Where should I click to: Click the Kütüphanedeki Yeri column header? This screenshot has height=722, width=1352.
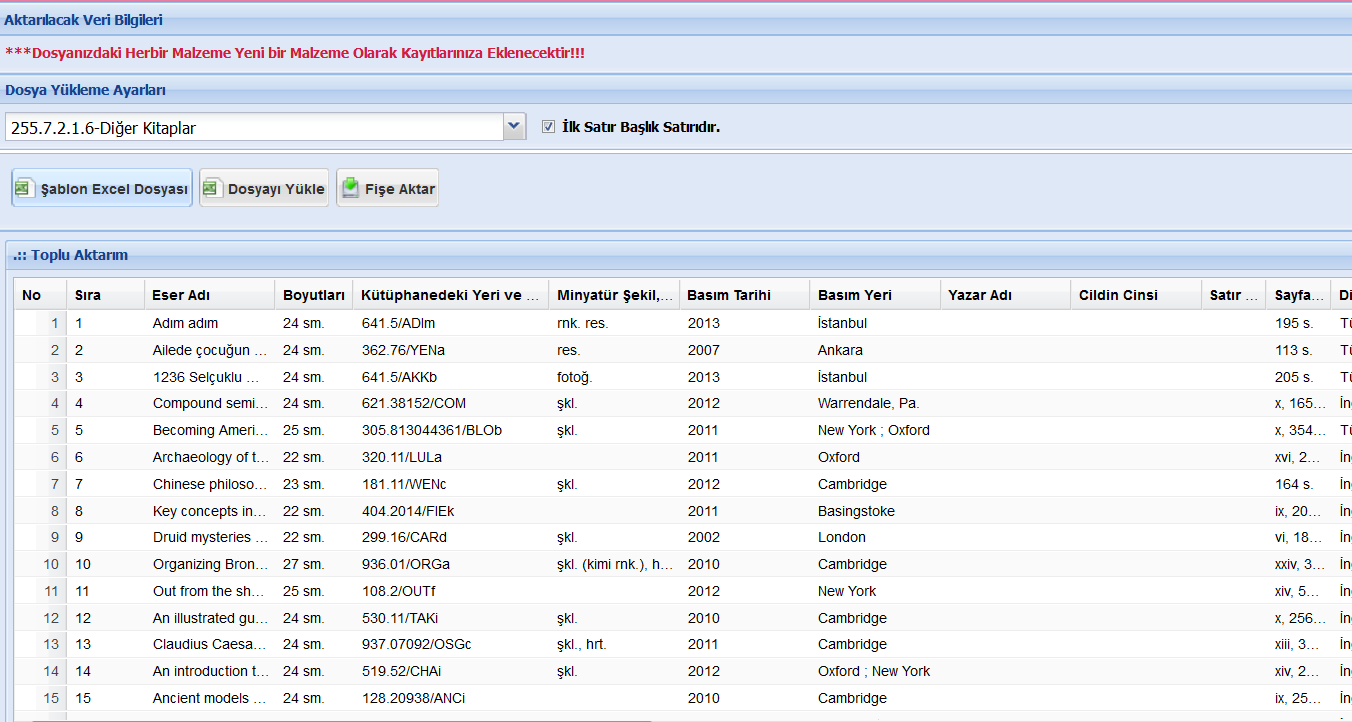(x=451, y=295)
